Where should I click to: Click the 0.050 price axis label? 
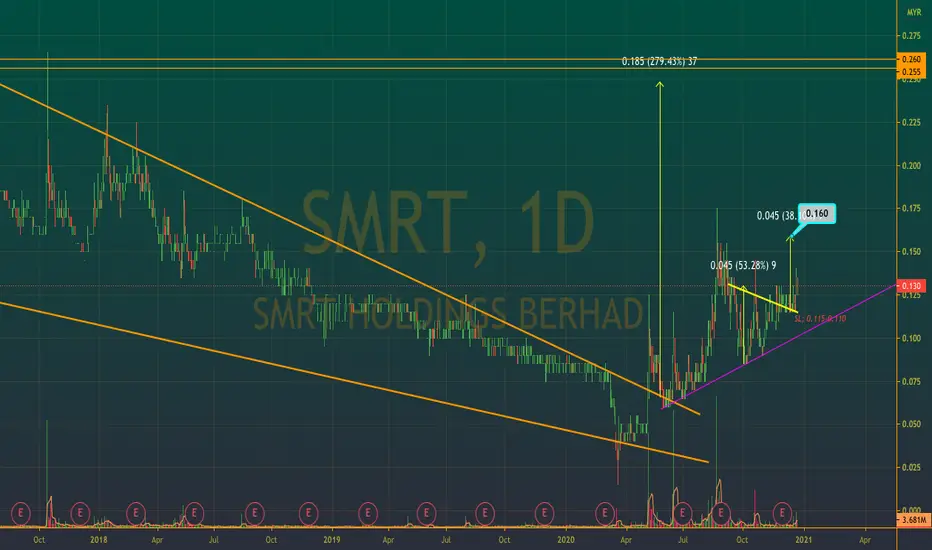[x=911, y=424]
